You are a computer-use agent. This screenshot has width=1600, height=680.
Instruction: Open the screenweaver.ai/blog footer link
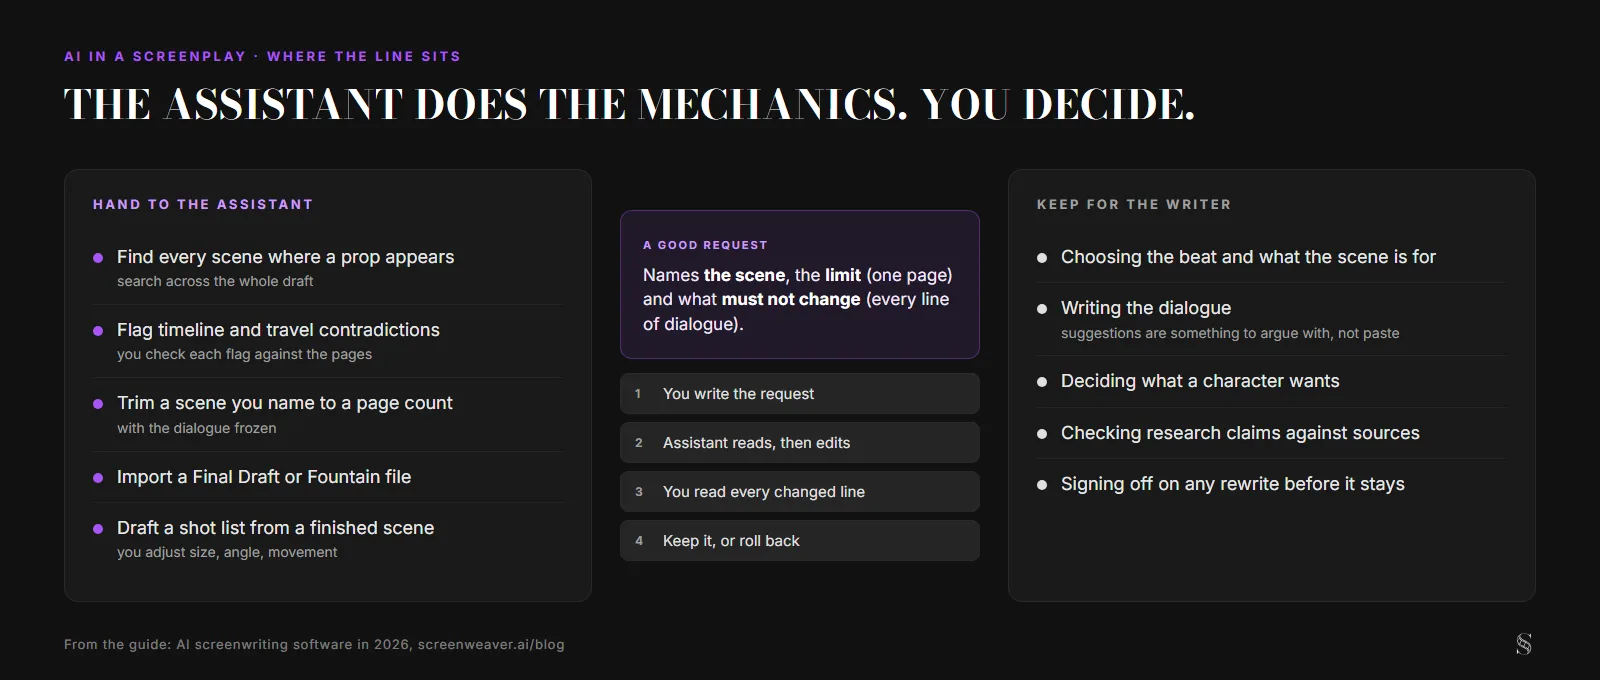[x=491, y=645]
